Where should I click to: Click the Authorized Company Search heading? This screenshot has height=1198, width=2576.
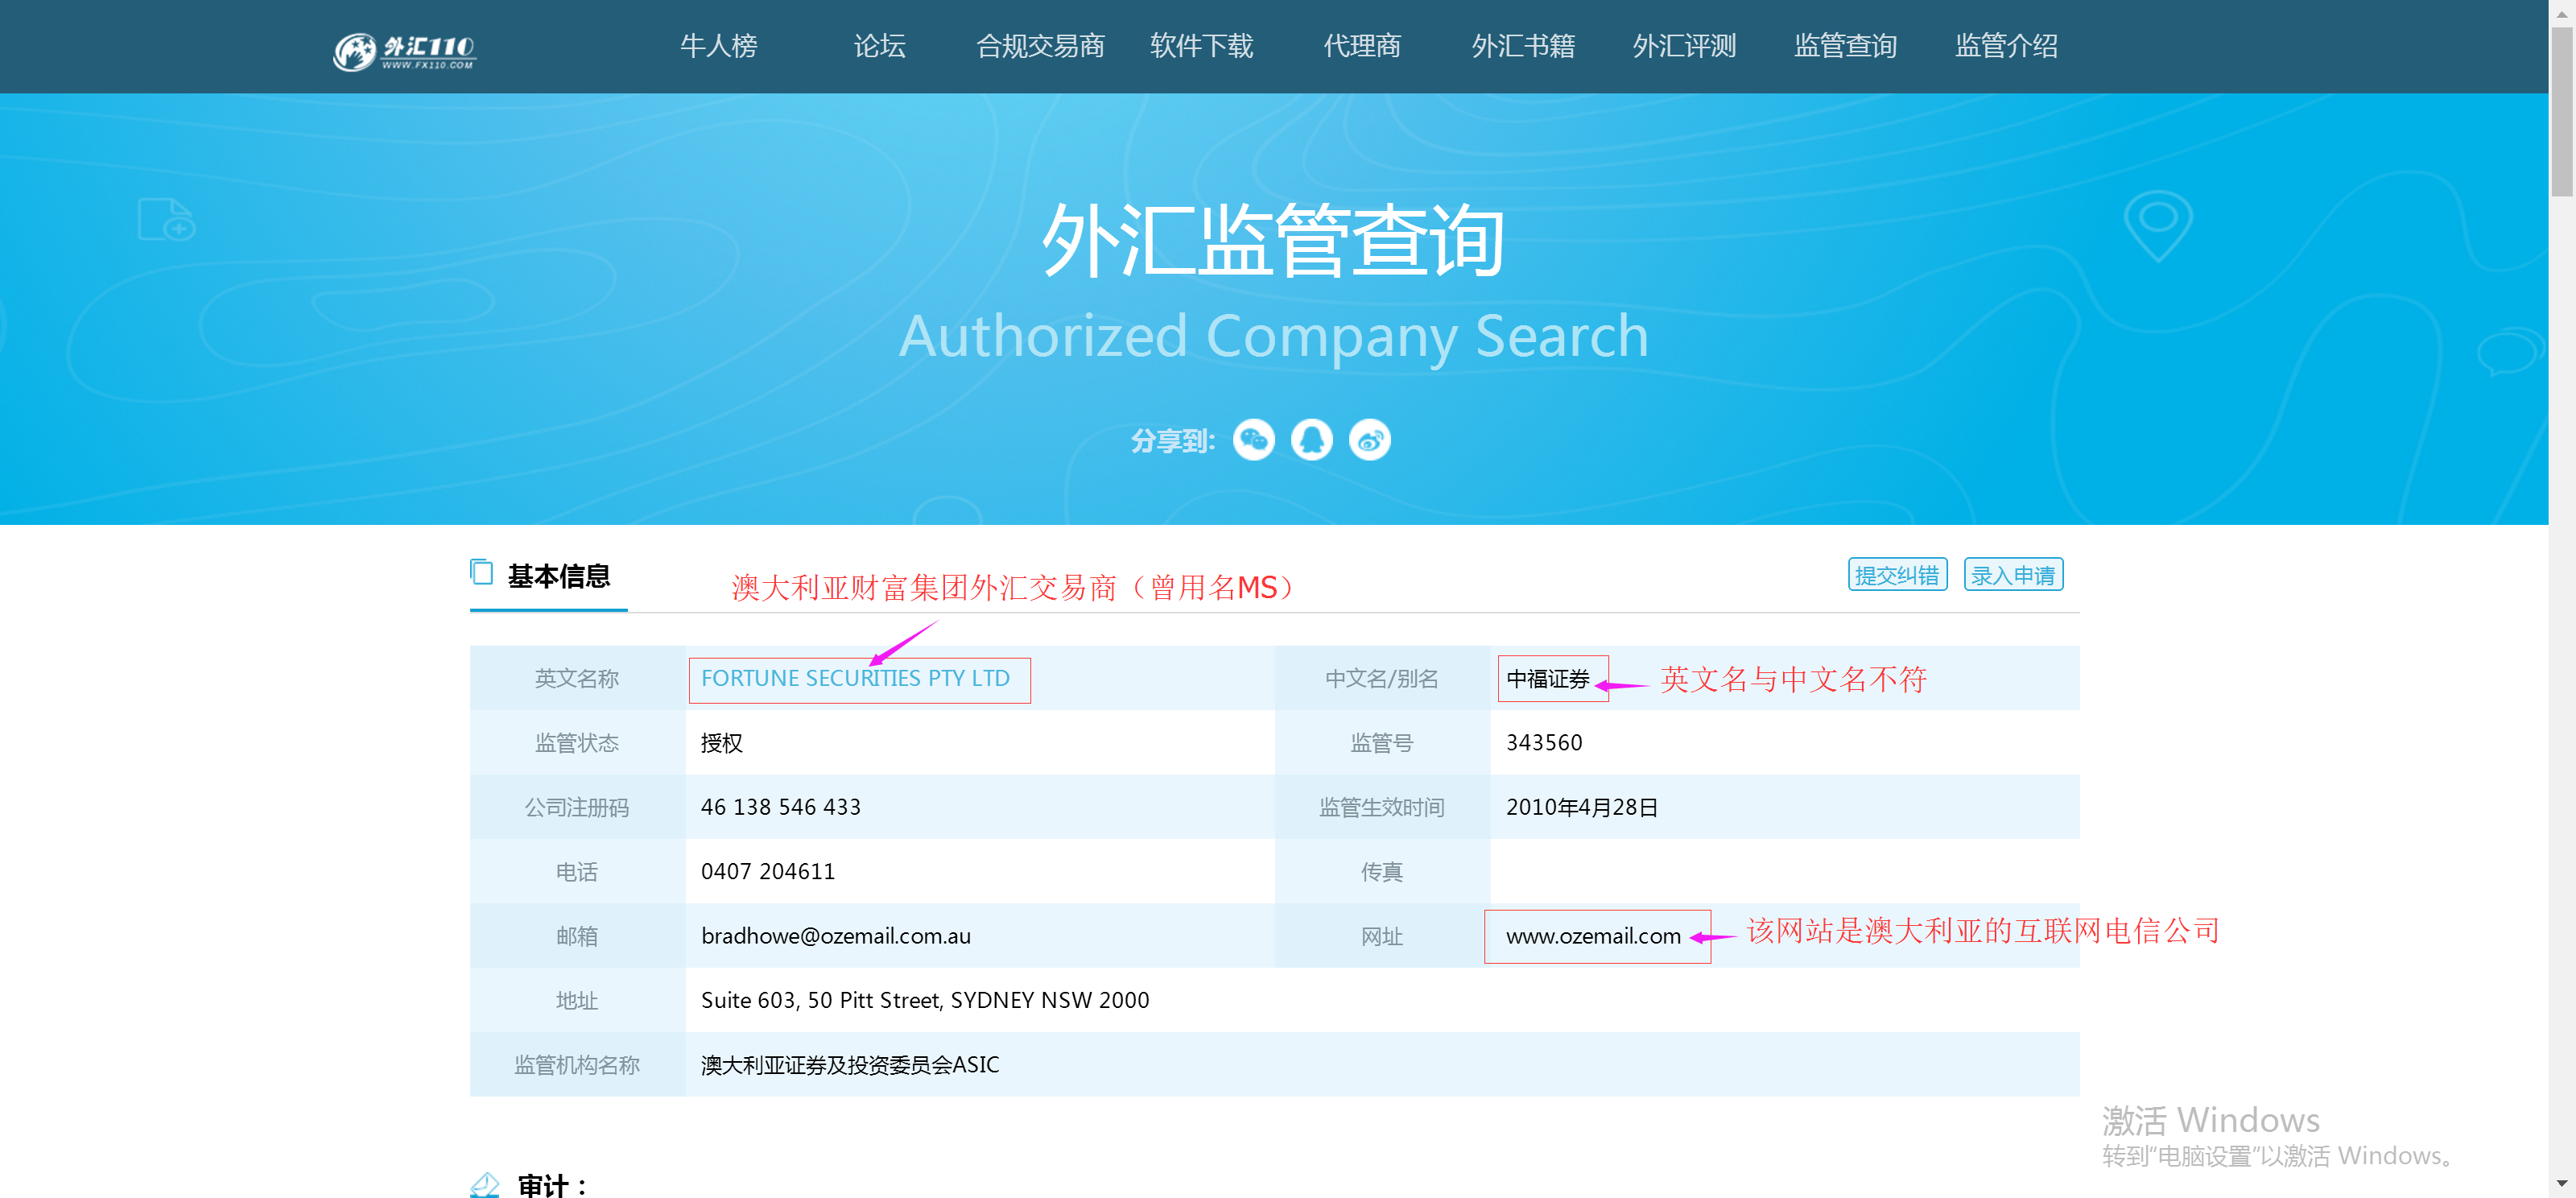(1273, 336)
